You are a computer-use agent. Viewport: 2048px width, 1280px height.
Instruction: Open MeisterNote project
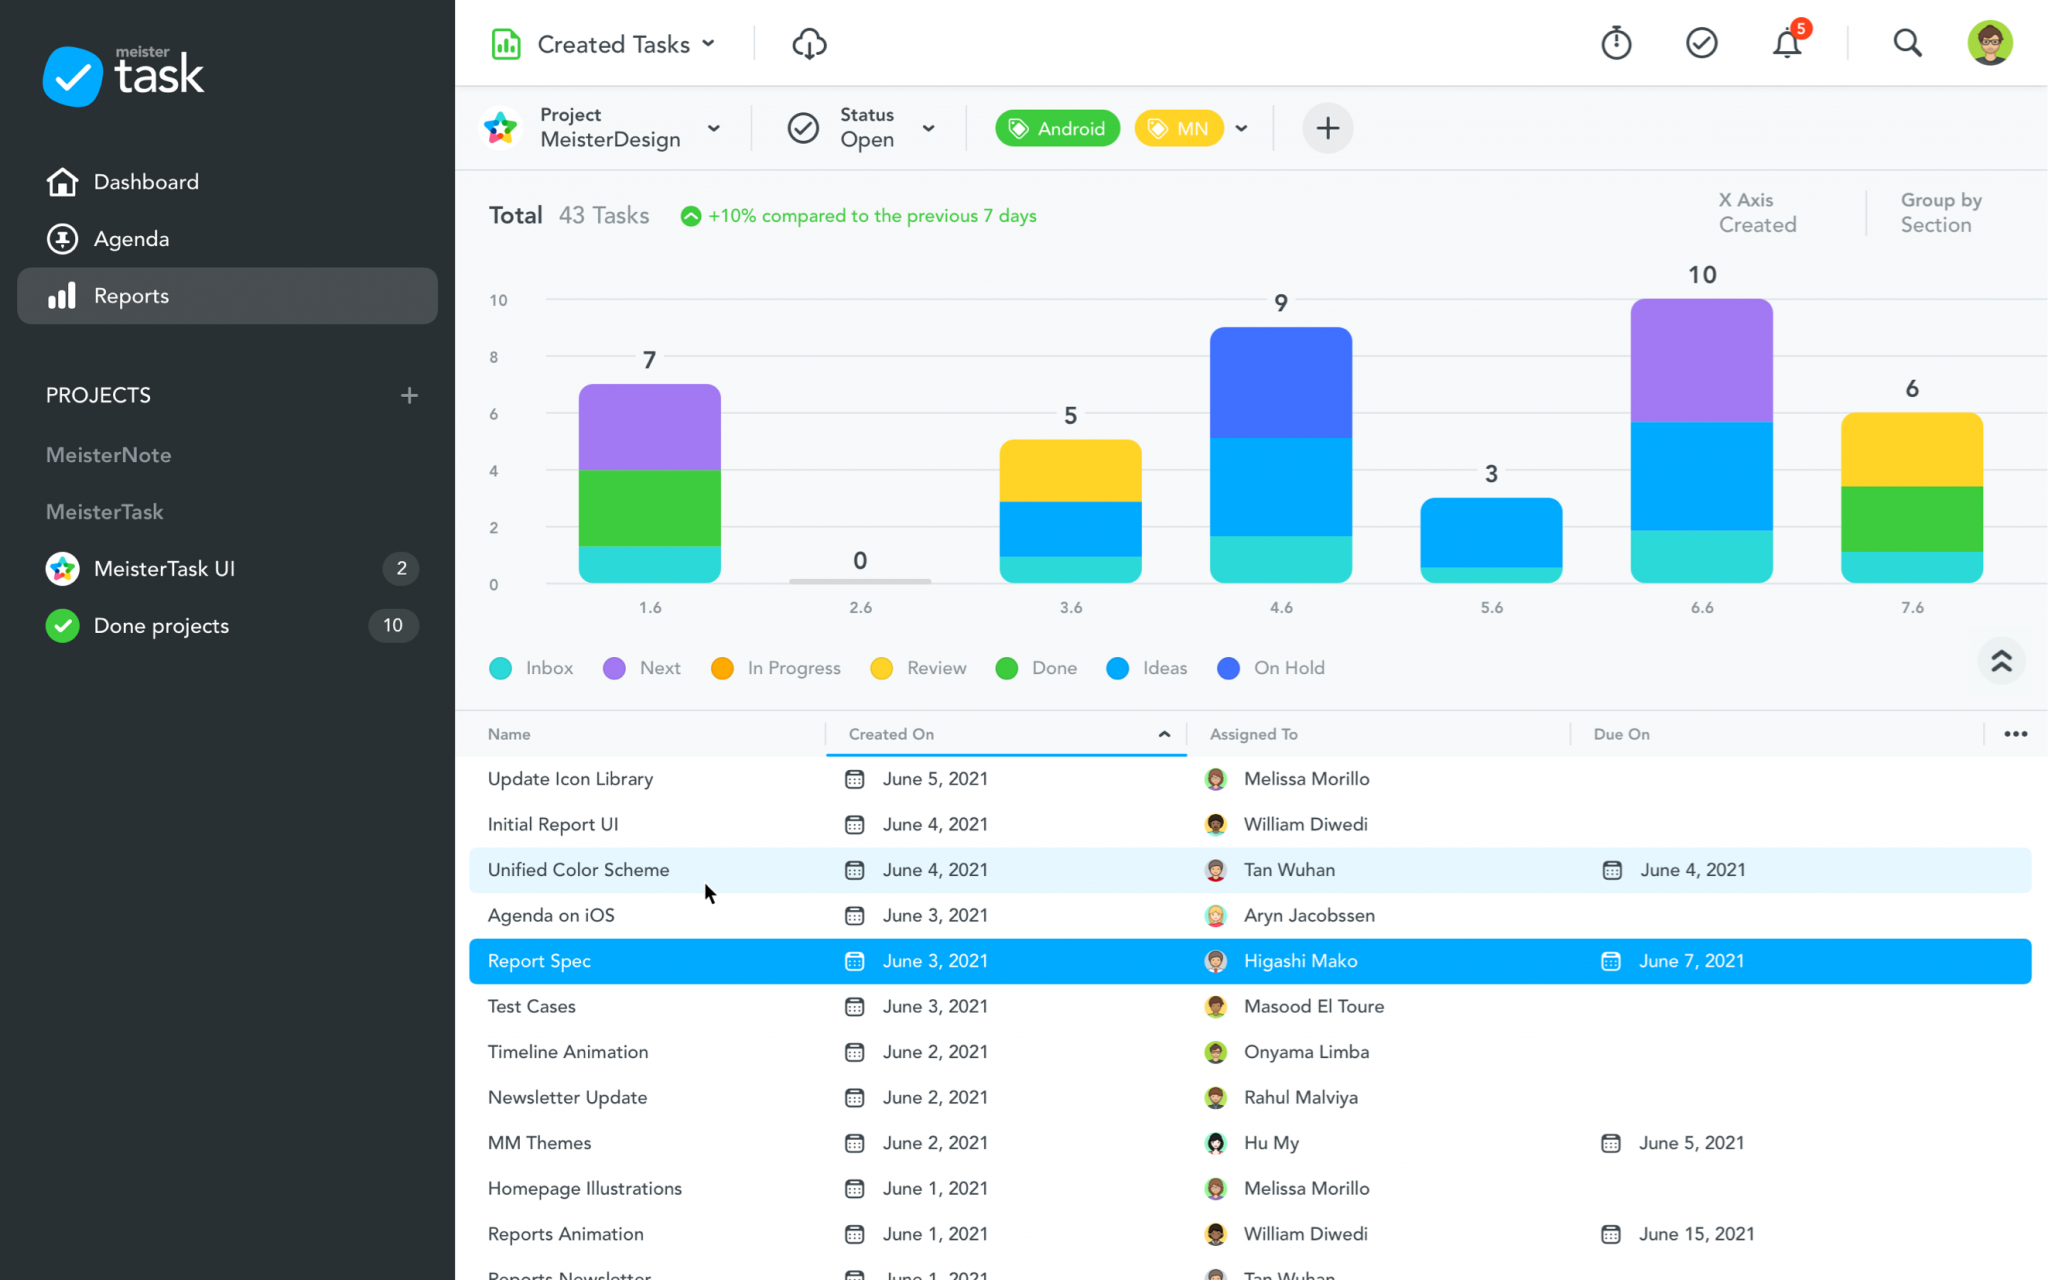click(x=108, y=455)
